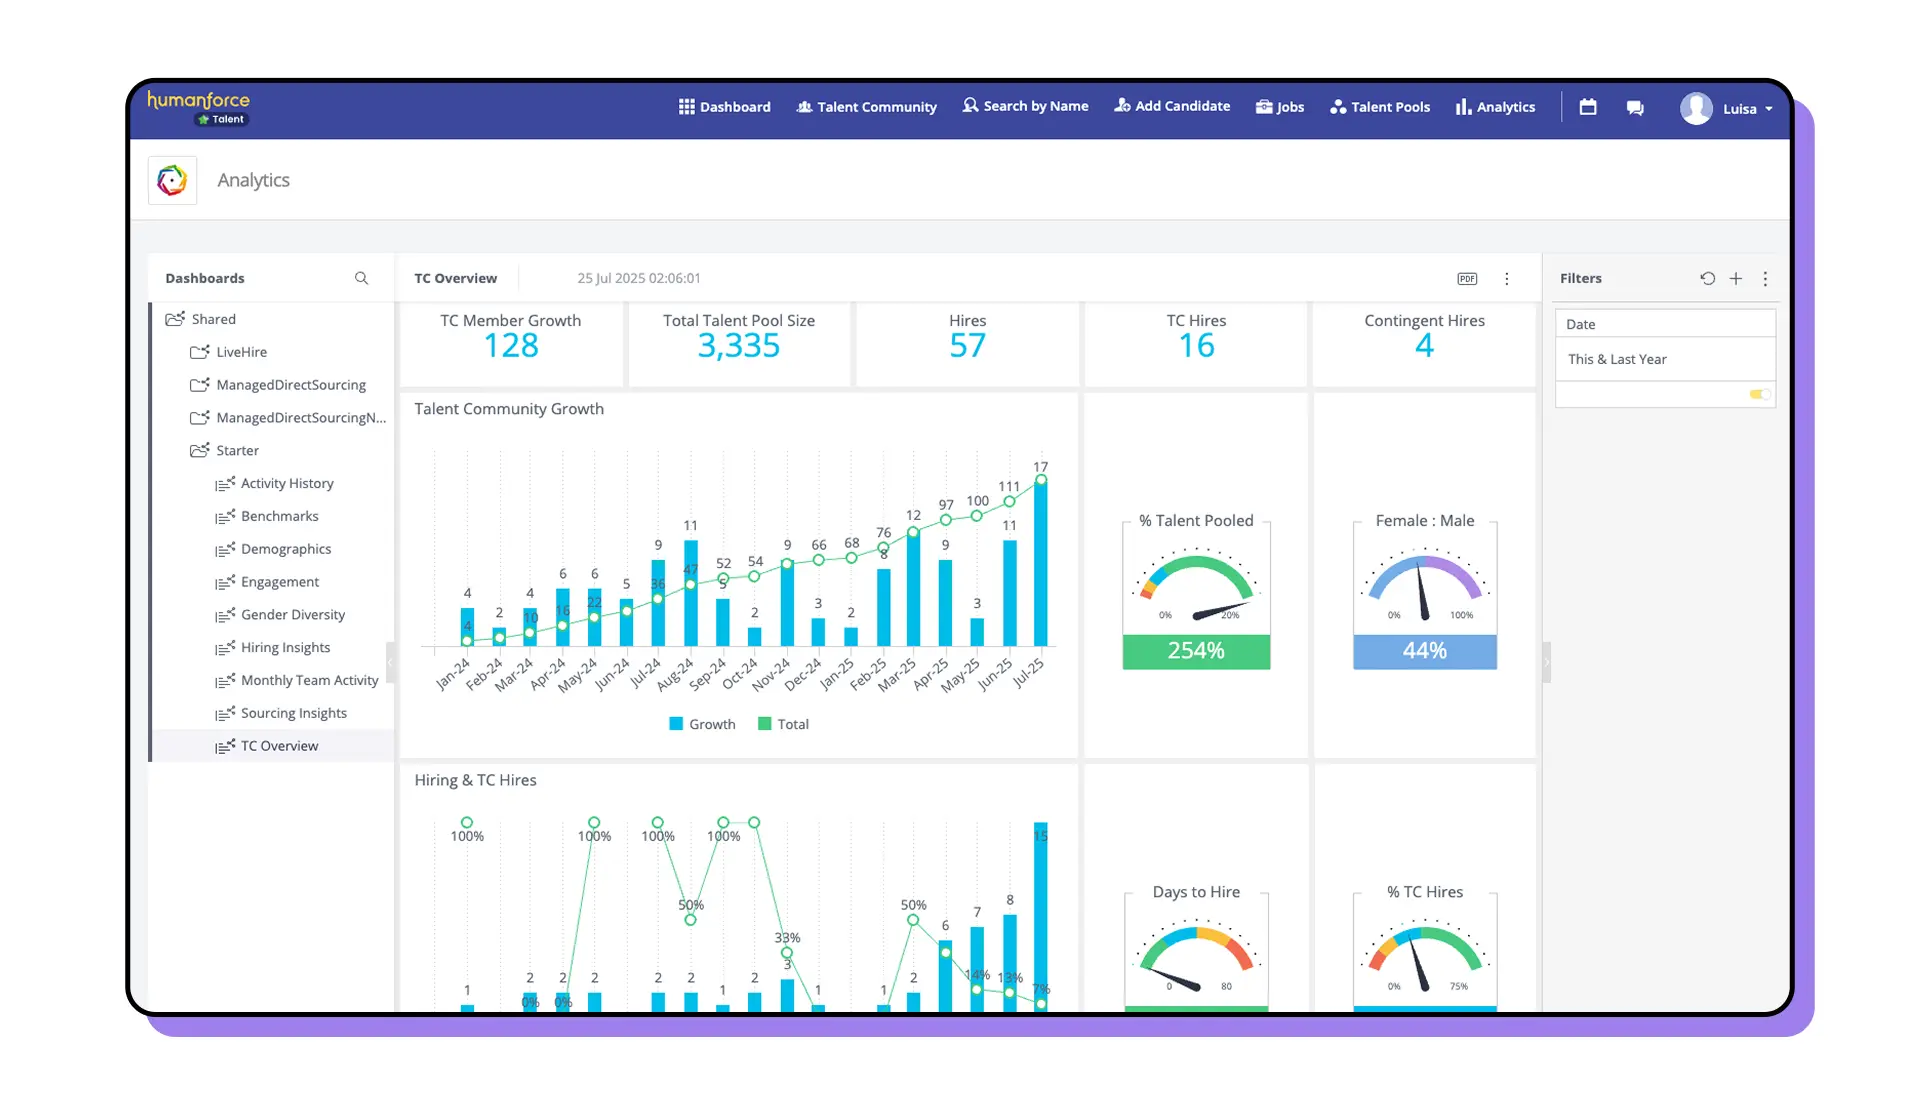This screenshot has width=1920, height=1120.
Task: Click the calendar icon in top bar
Action: point(1587,107)
